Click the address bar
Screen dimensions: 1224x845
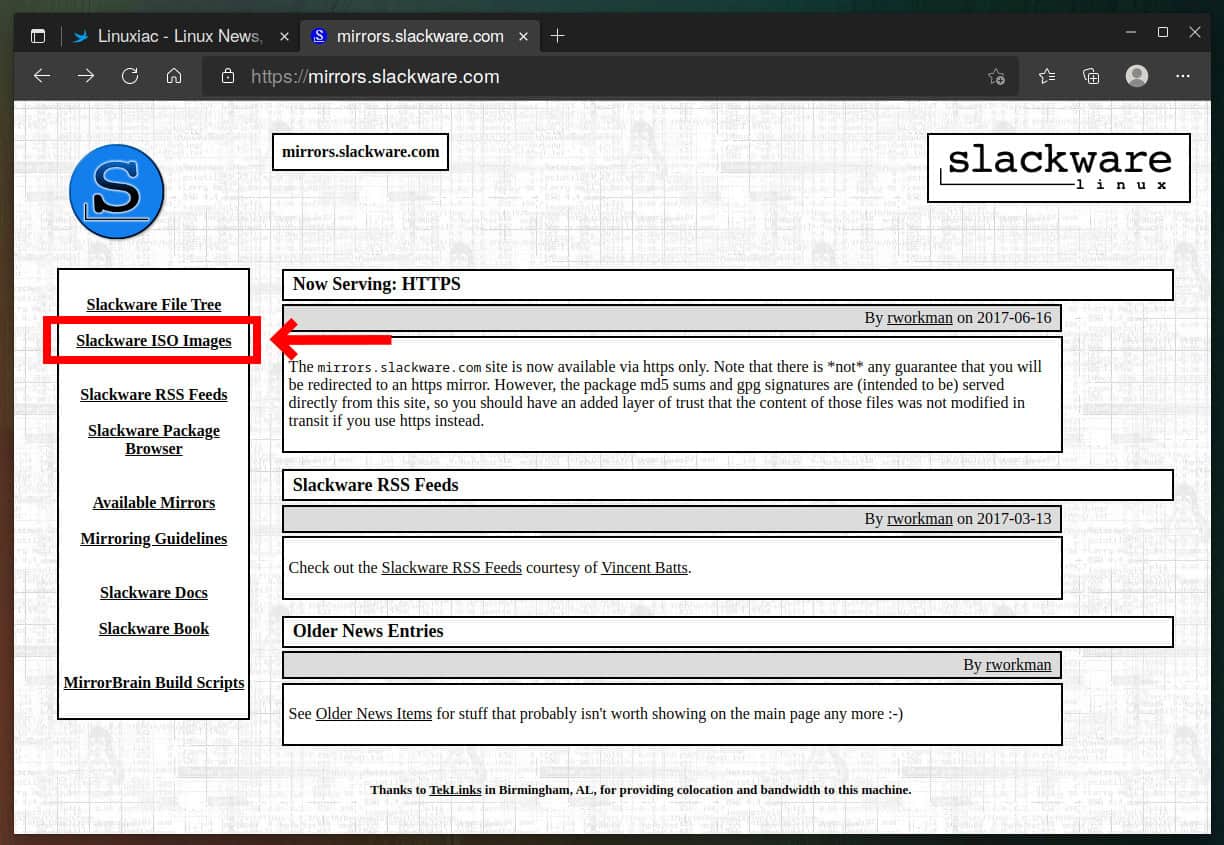tap(600, 76)
